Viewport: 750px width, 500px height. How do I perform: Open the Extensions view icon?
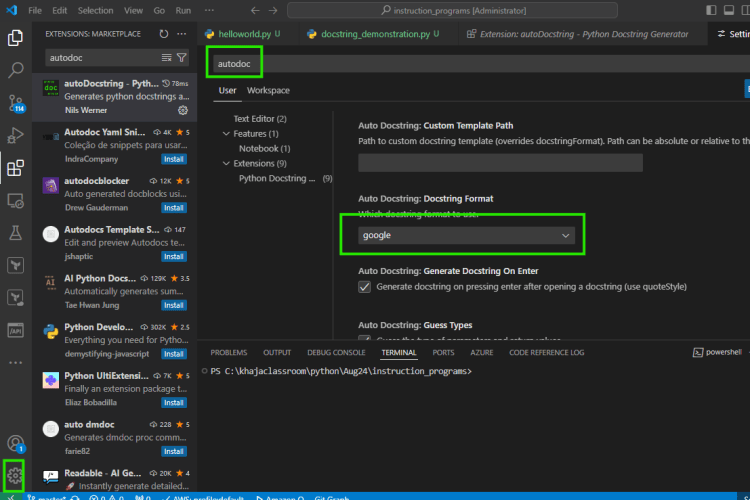pyautogui.click(x=15, y=168)
